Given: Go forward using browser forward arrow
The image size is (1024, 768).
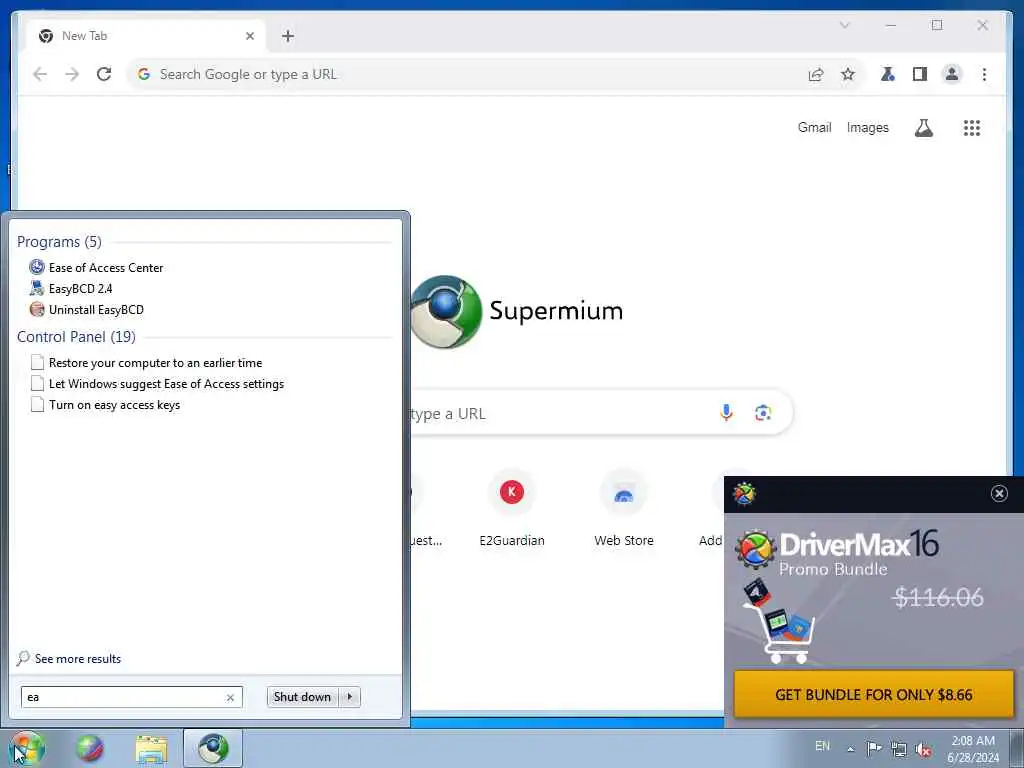Looking at the screenshot, I should coord(72,74).
